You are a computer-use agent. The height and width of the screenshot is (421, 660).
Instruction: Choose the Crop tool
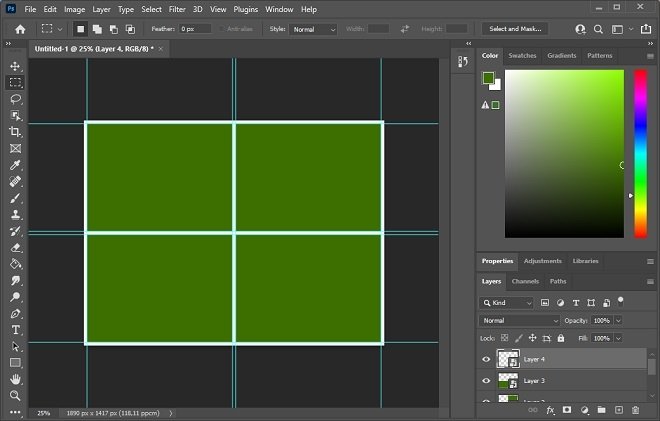[15, 132]
